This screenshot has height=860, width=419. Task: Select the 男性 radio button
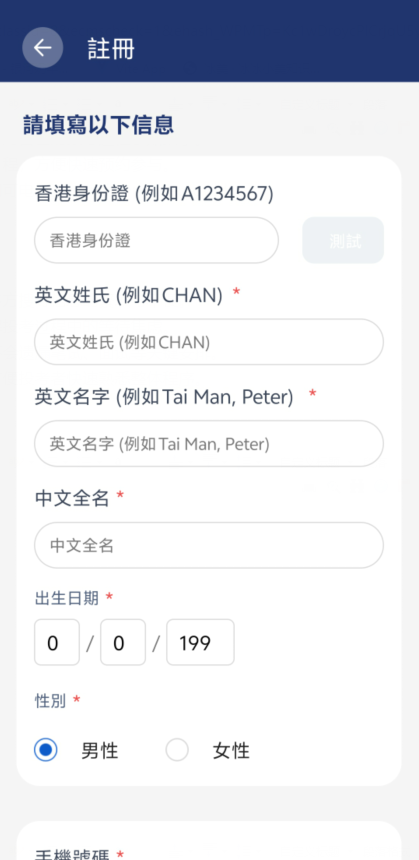pos(46,750)
